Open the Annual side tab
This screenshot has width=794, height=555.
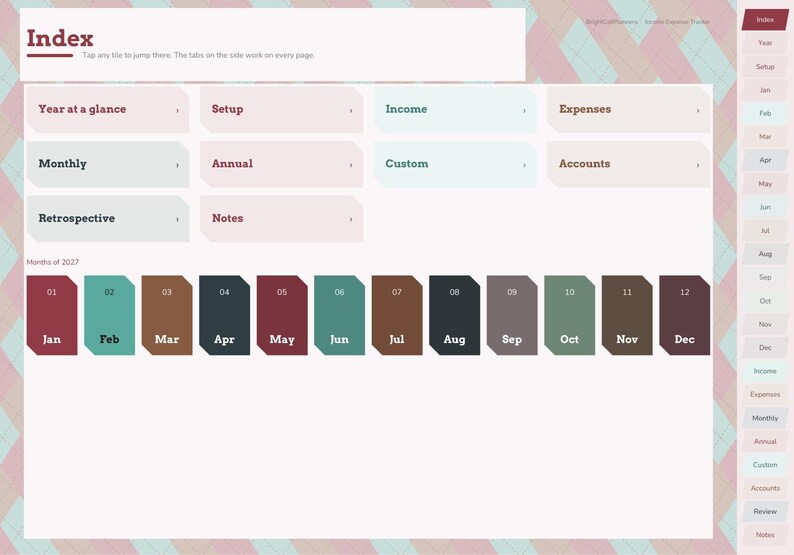click(765, 441)
